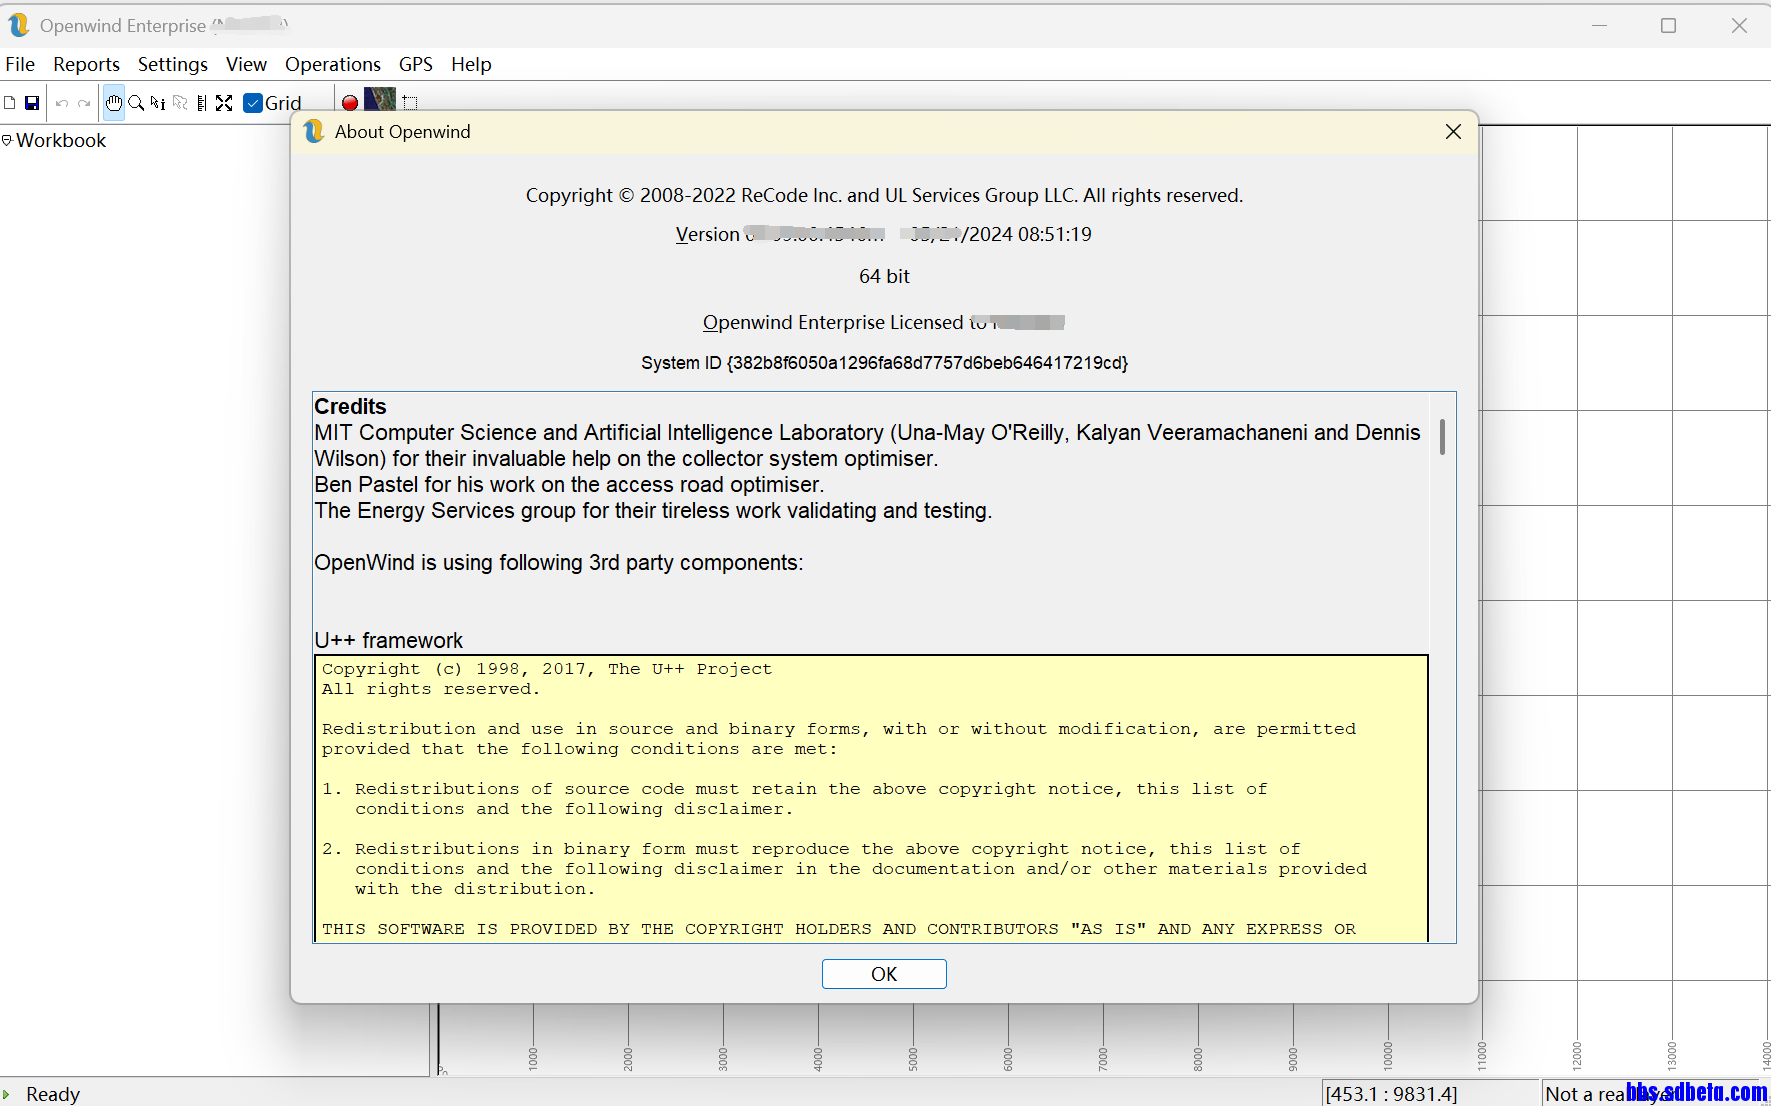Image resolution: width=1771 pixels, height=1106 pixels.
Task: Minimize the Openwind Enterprise window
Action: 1599,25
